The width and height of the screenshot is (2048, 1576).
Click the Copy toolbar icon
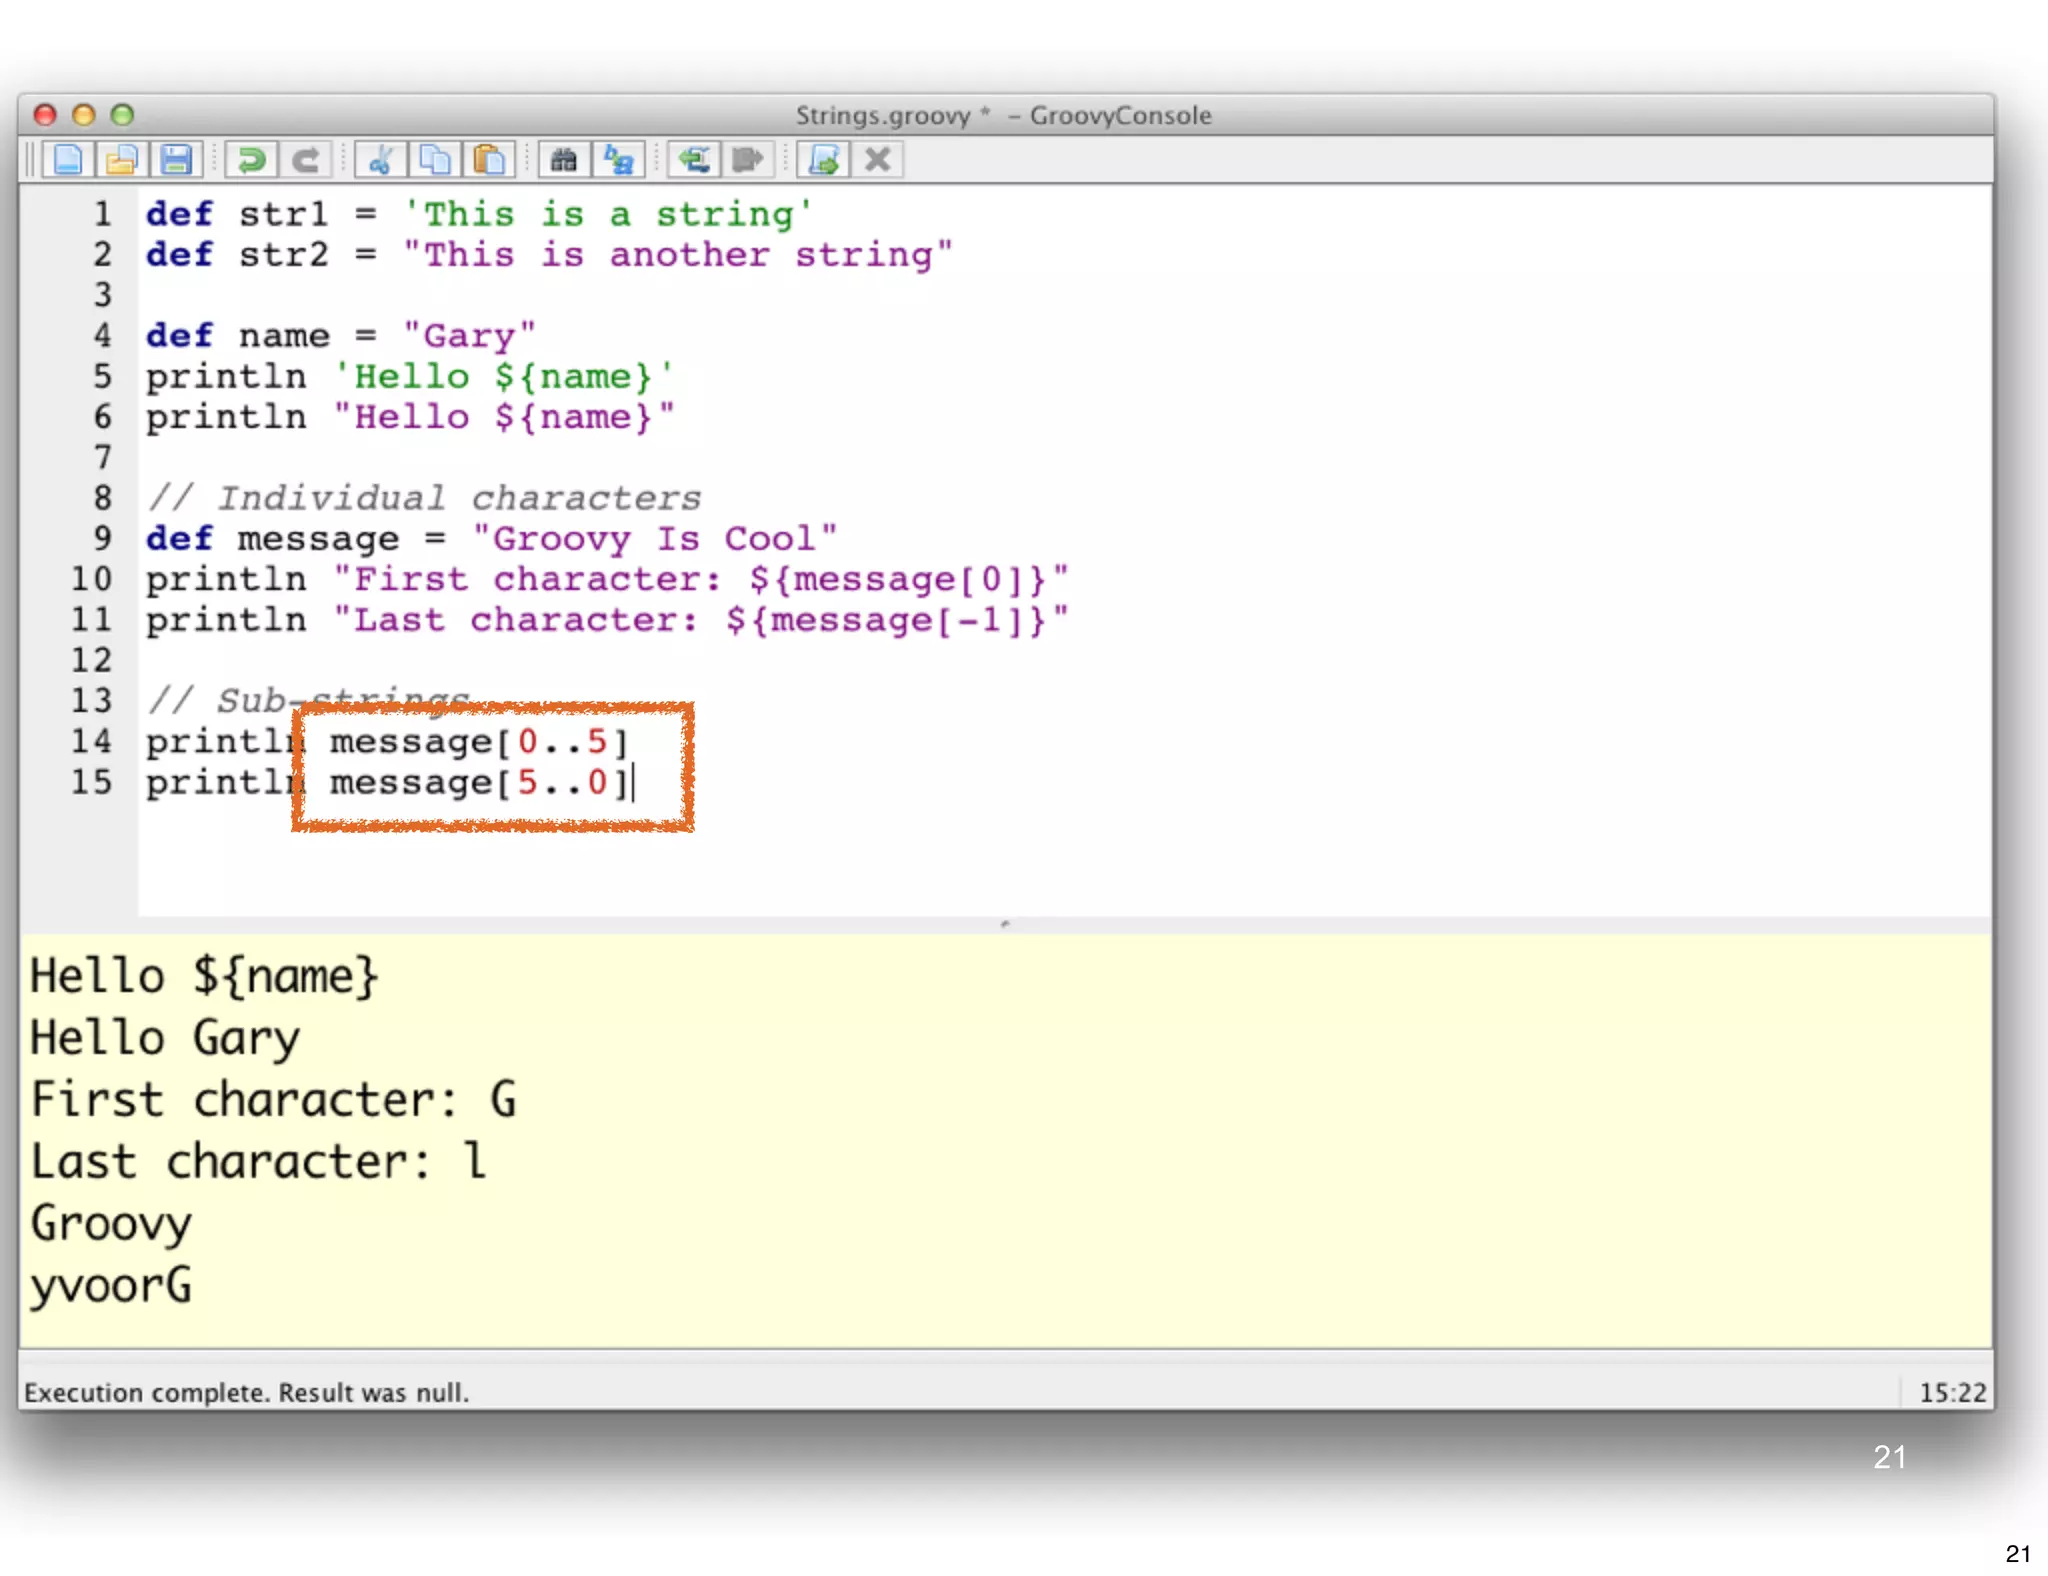click(435, 160)
